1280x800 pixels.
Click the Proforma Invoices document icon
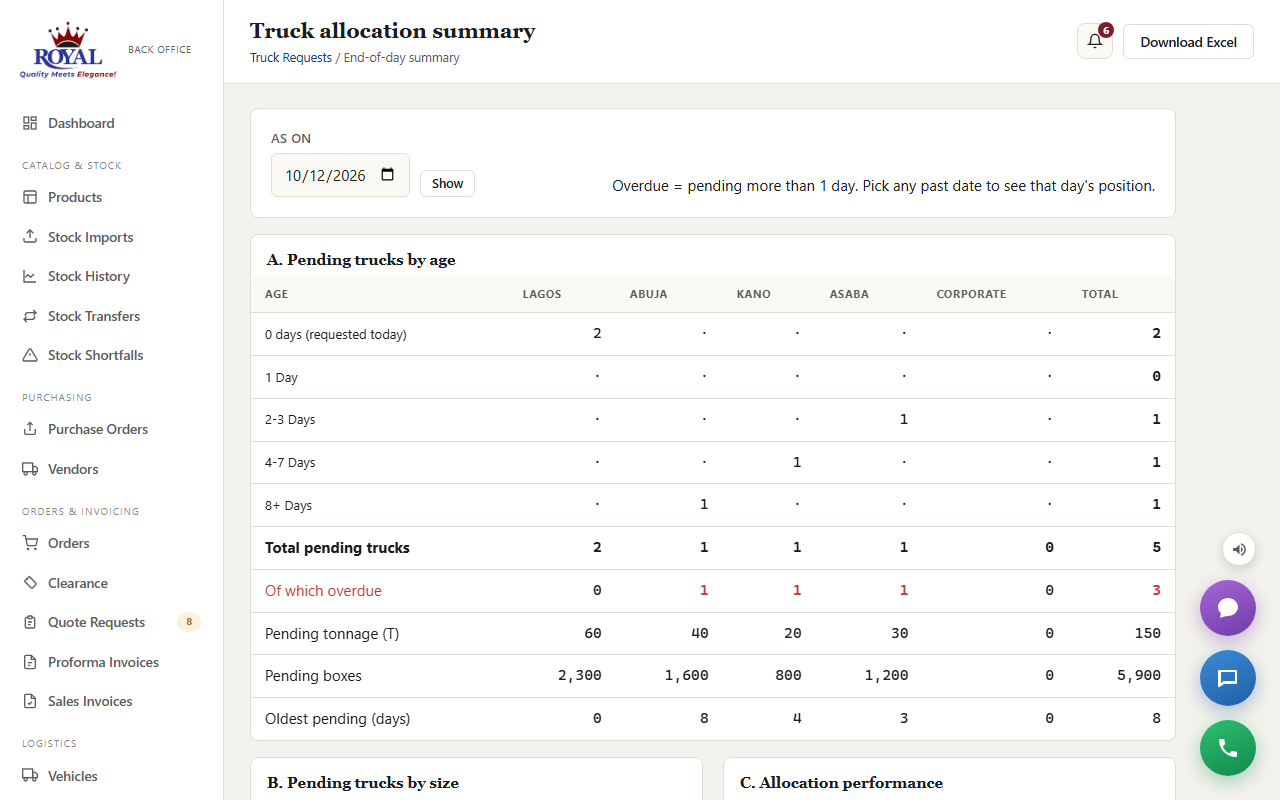30,662
